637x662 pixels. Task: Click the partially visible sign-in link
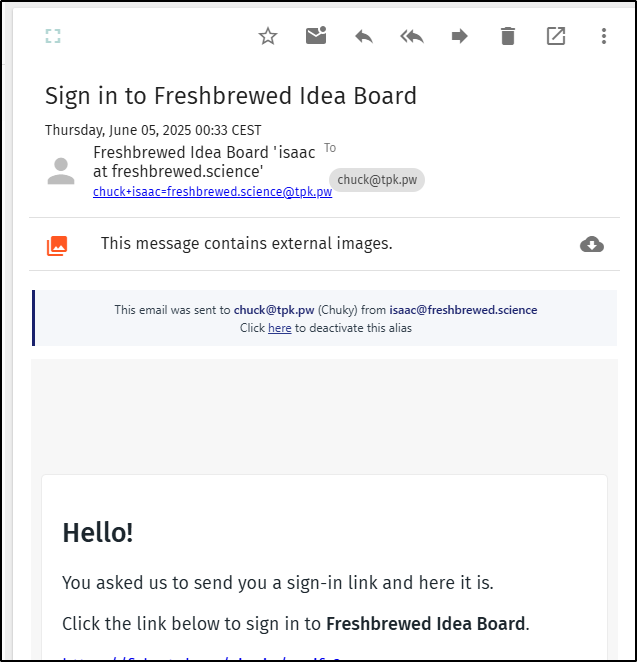[200, 657]
